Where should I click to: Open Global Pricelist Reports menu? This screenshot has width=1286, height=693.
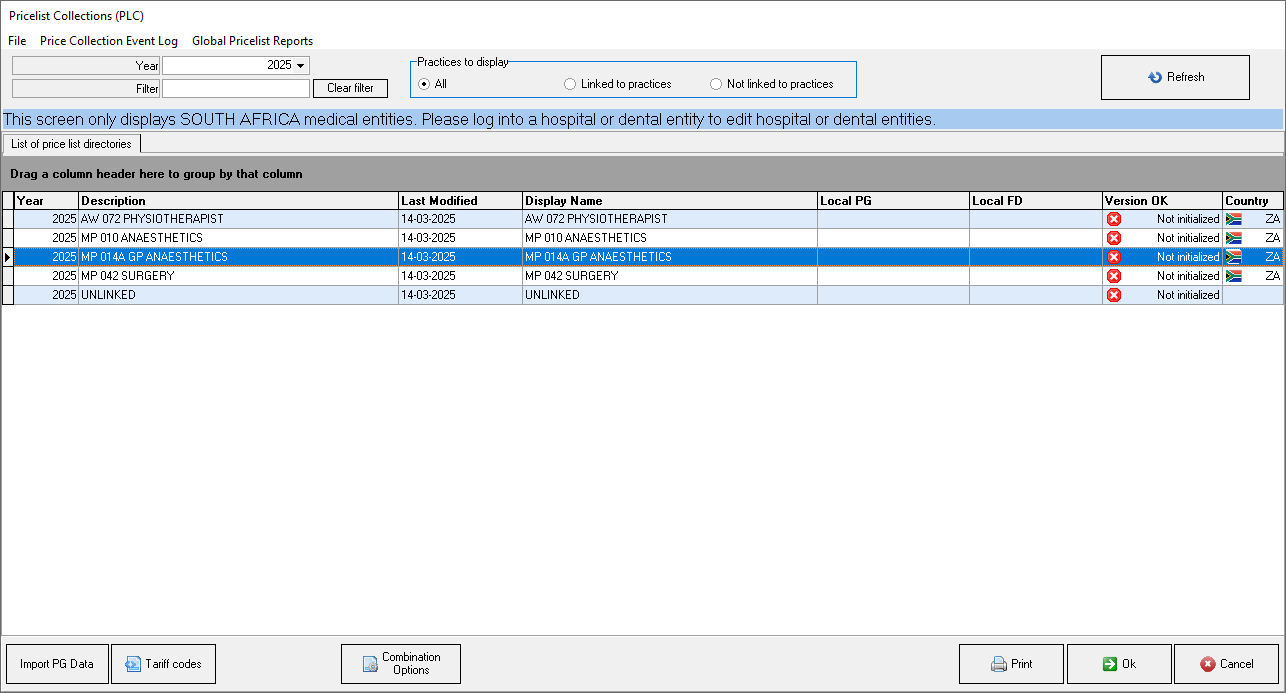252,41
